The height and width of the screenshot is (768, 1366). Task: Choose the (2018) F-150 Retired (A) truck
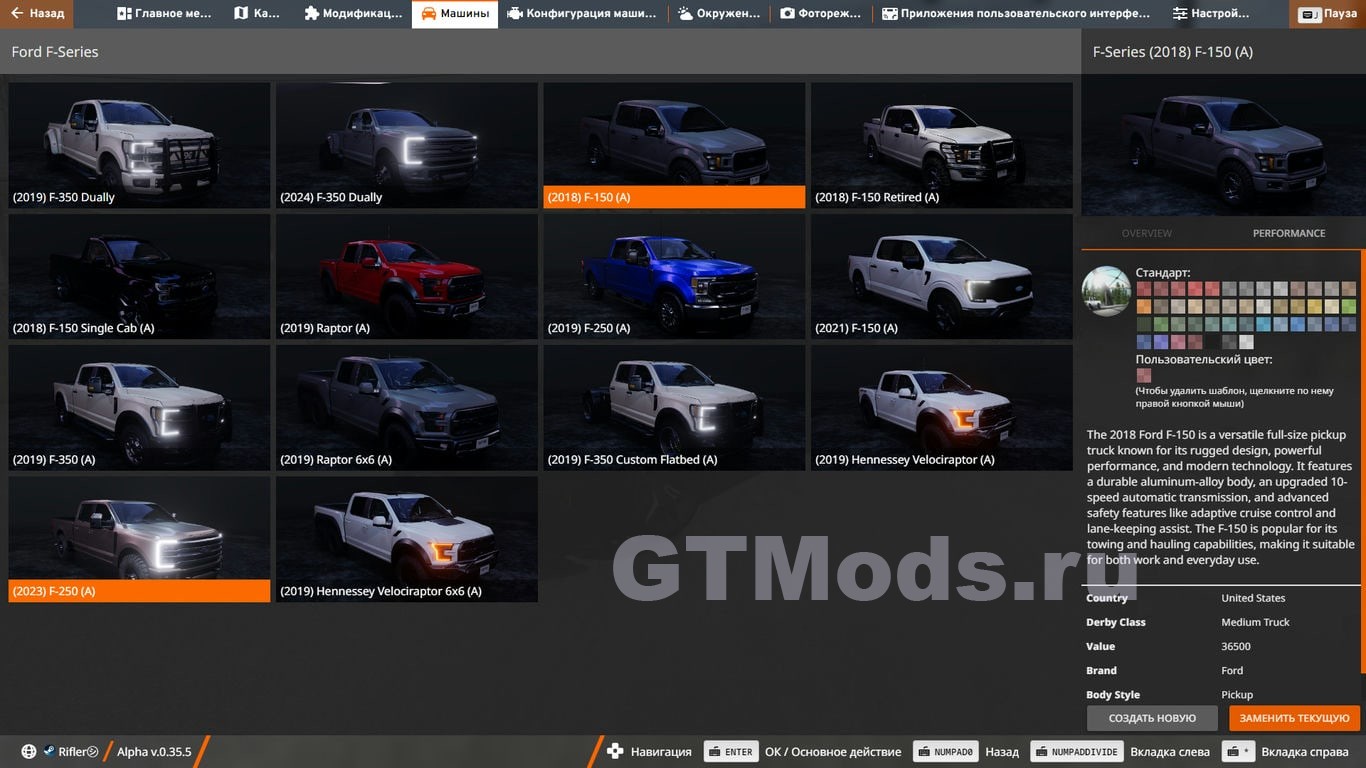pos(942,145)
